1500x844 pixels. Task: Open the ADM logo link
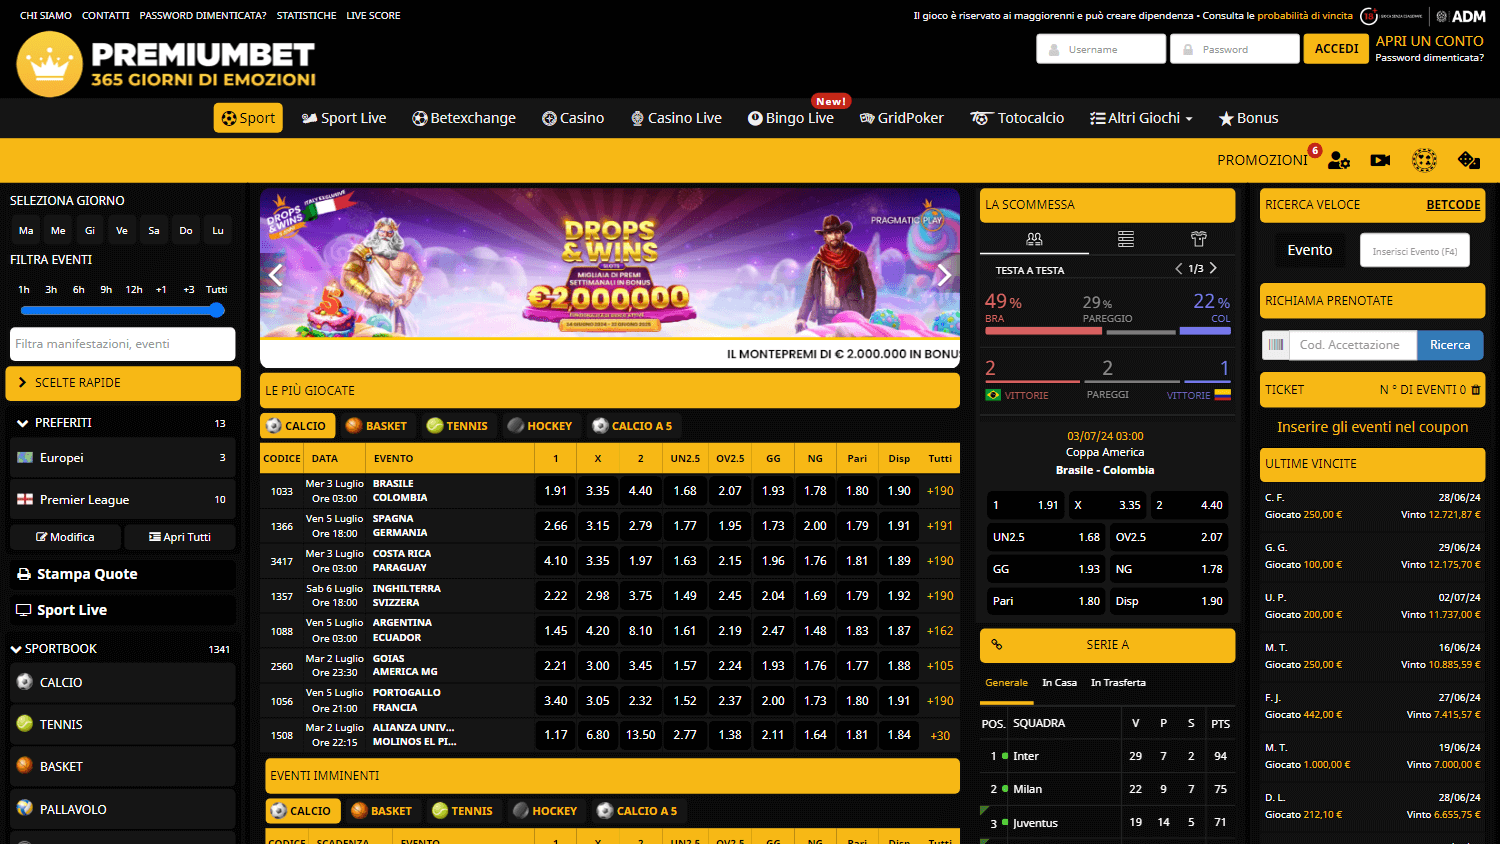click(1461, 16)
